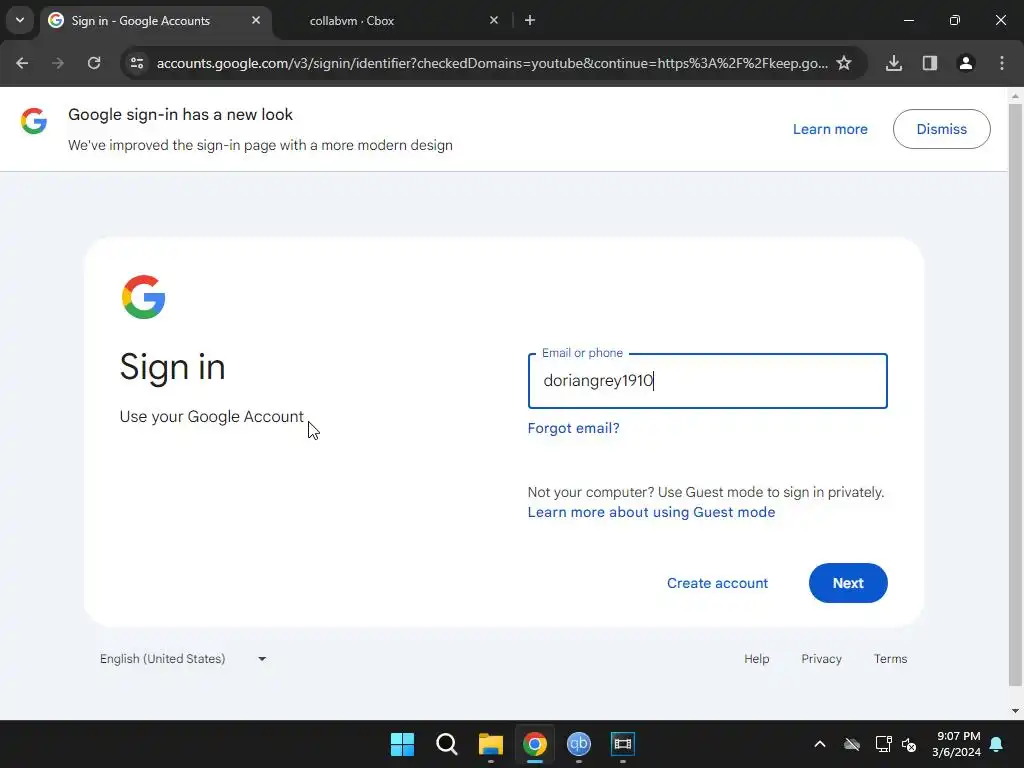This screenshot has width=1024, height=768.
Task: Select Sign in - Google Accounts tab
Action: (x=157, y=20)
